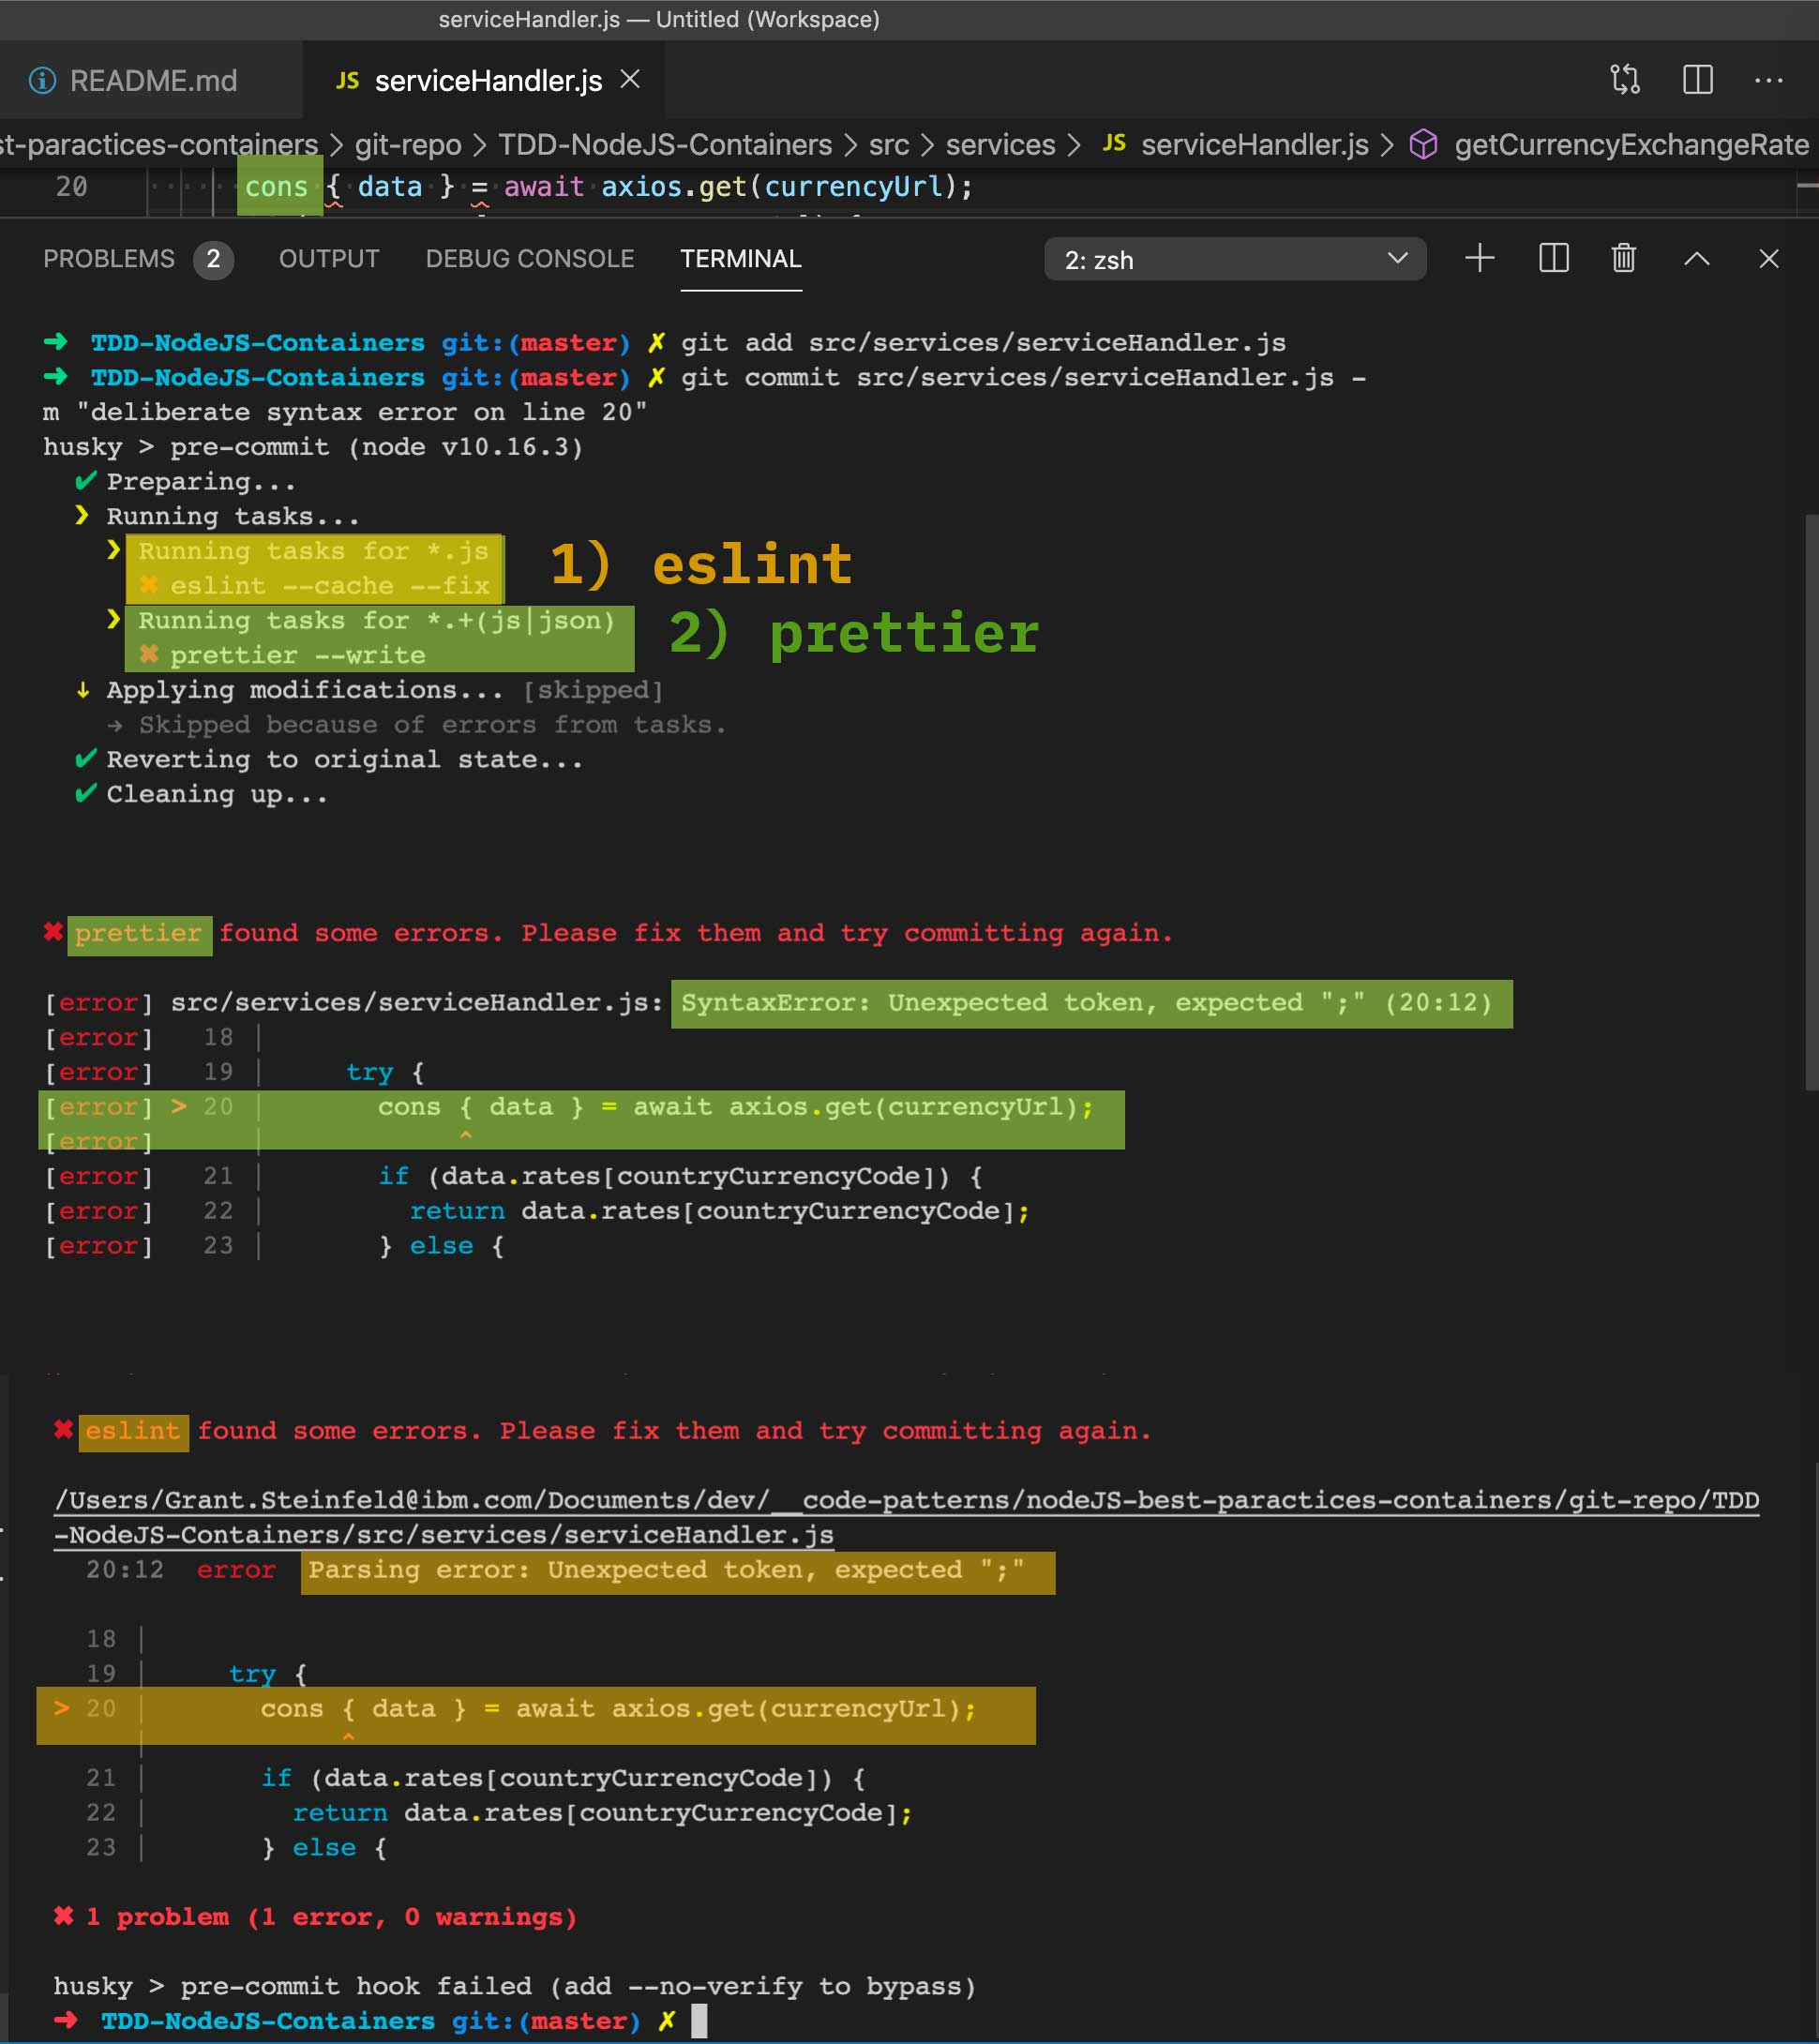Open the '2: zsh' terminal selector dropdown
This screenshot has height=2044, width=1819.
point(1234,259)
